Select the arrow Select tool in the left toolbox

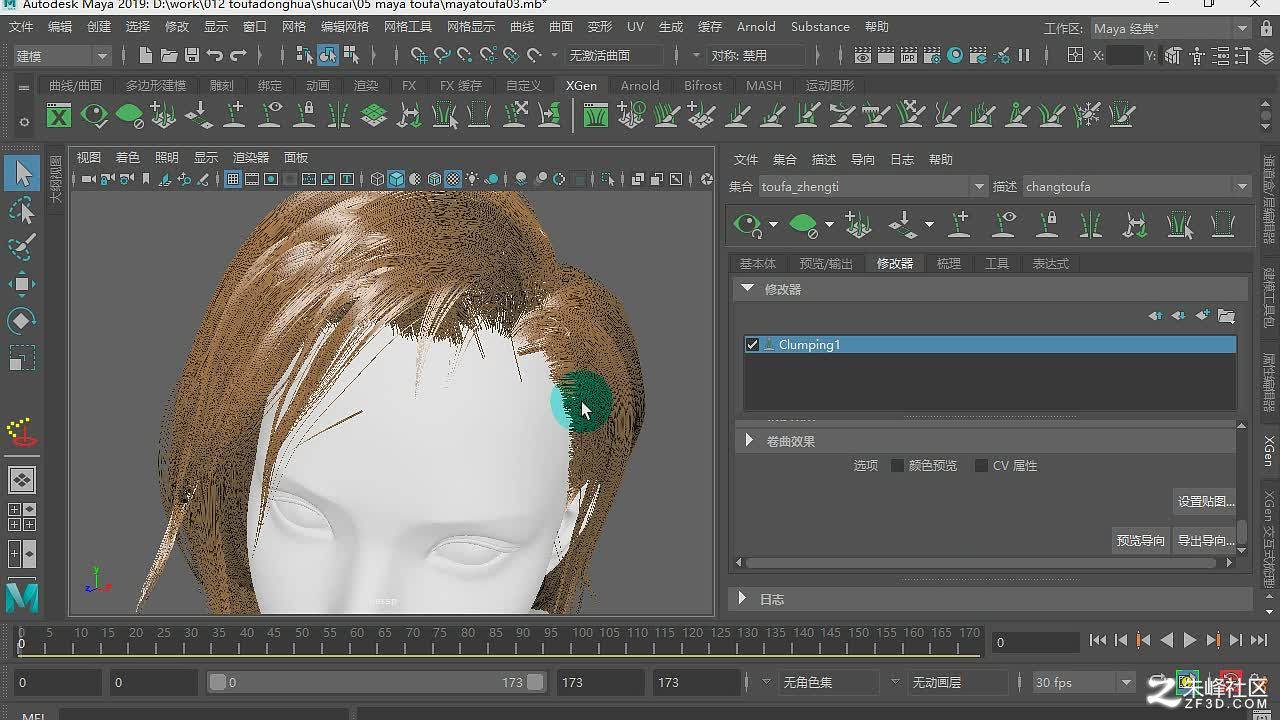tap(22, 174)
